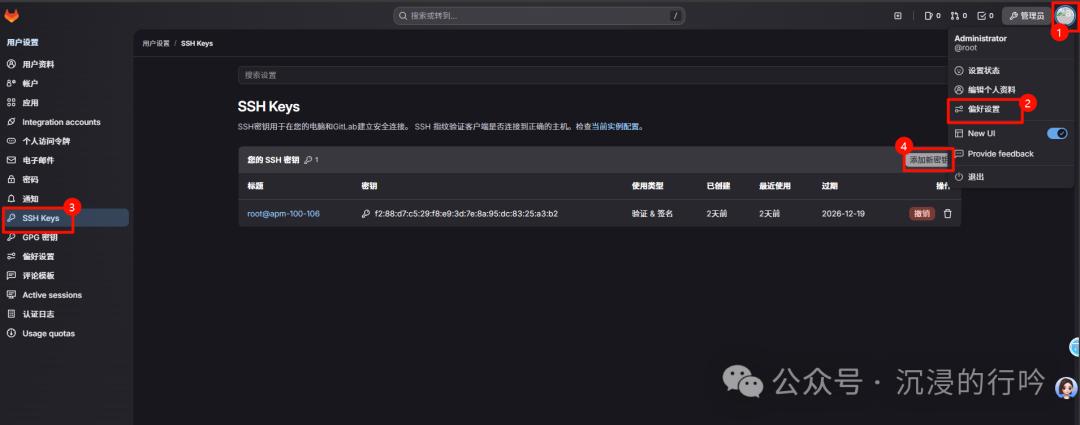Click the 已创建 column header
This screenshot has width=1080, height=425.
[x=718, y=186]
